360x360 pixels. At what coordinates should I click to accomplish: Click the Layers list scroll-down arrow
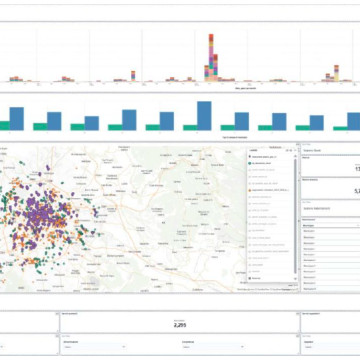pos(295,279)
